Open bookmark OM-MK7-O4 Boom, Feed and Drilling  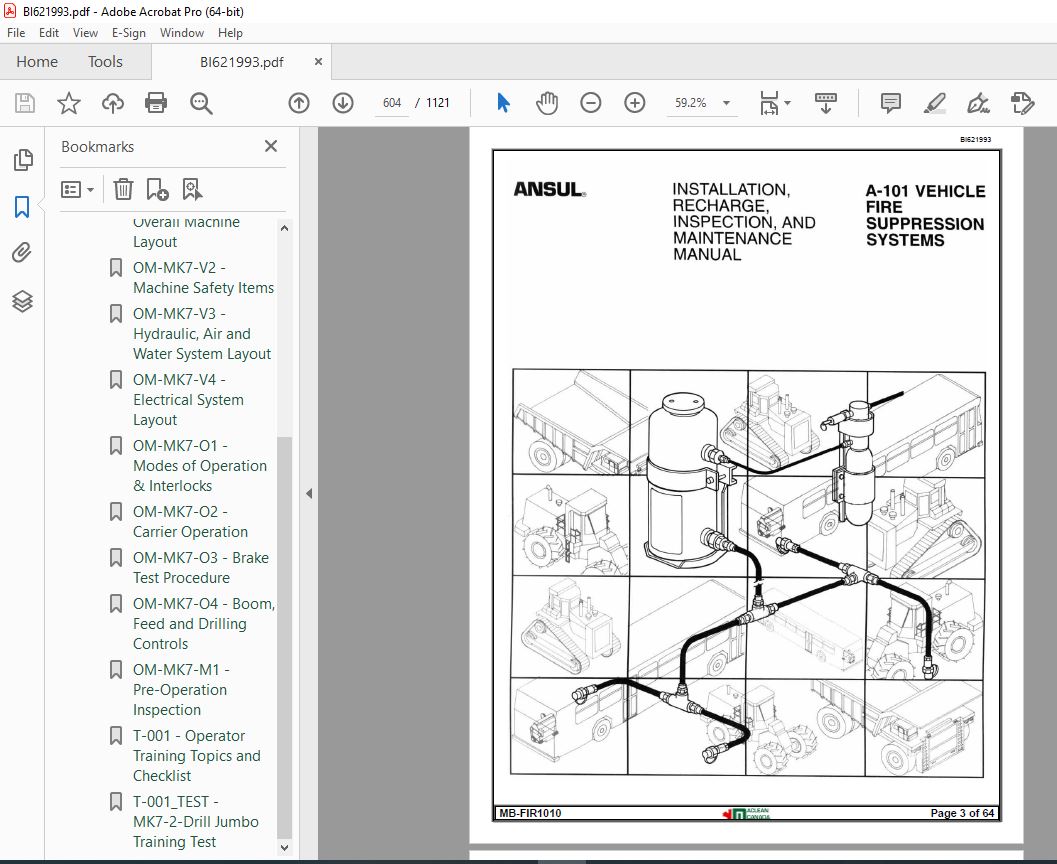[x=203, y=623]
